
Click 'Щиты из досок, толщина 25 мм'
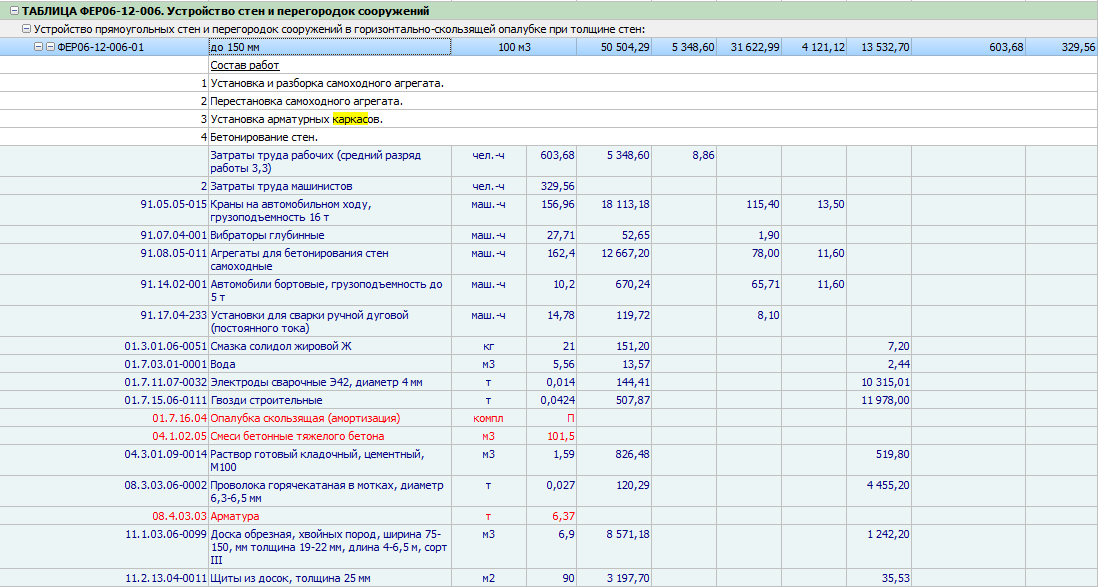[290, 578]
